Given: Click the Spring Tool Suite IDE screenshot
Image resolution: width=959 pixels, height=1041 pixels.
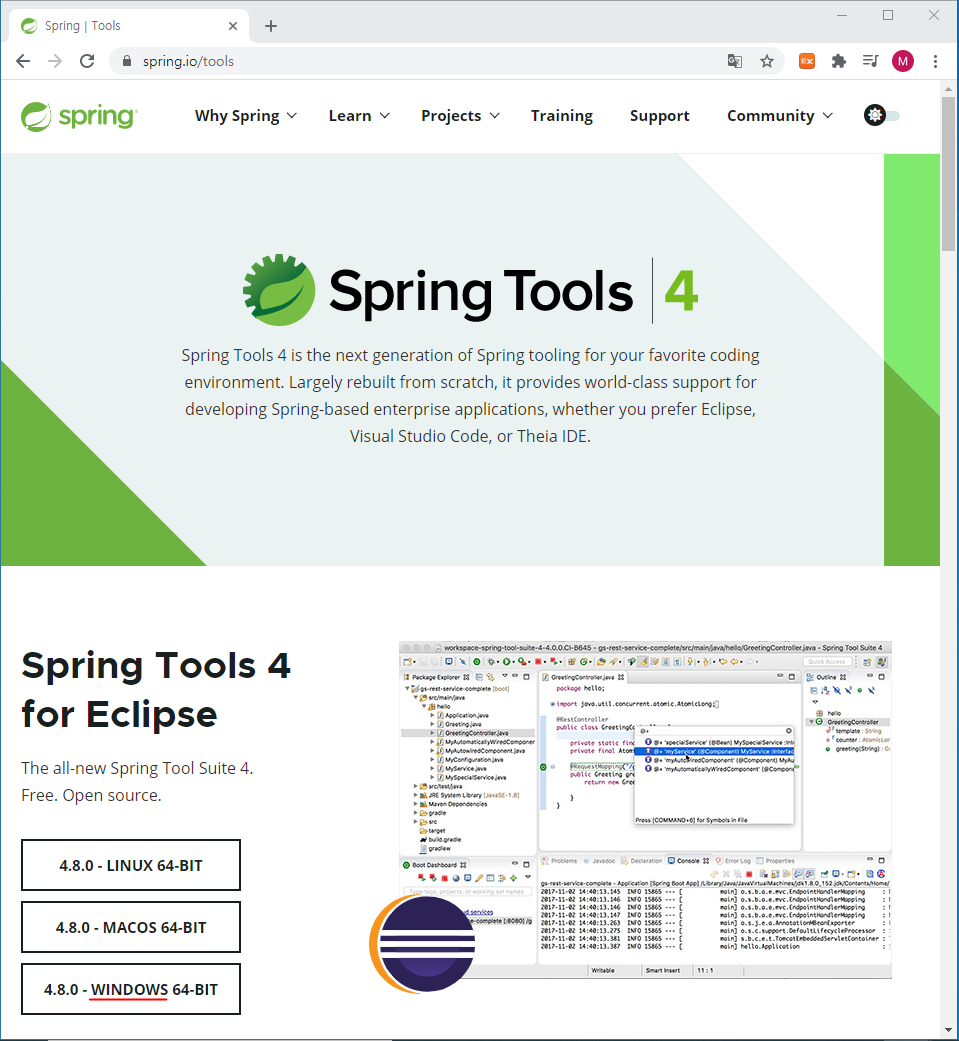Looking at the screenshot, I should [646, 810].
